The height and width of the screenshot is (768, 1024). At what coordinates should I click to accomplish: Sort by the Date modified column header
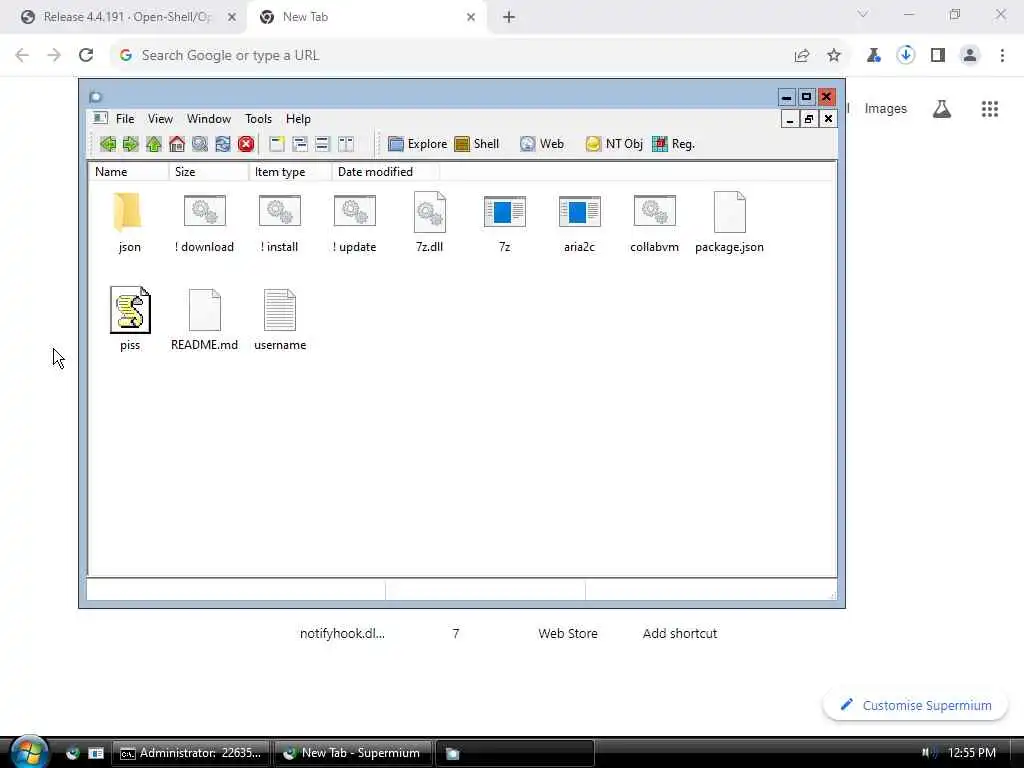coord(385,172)
